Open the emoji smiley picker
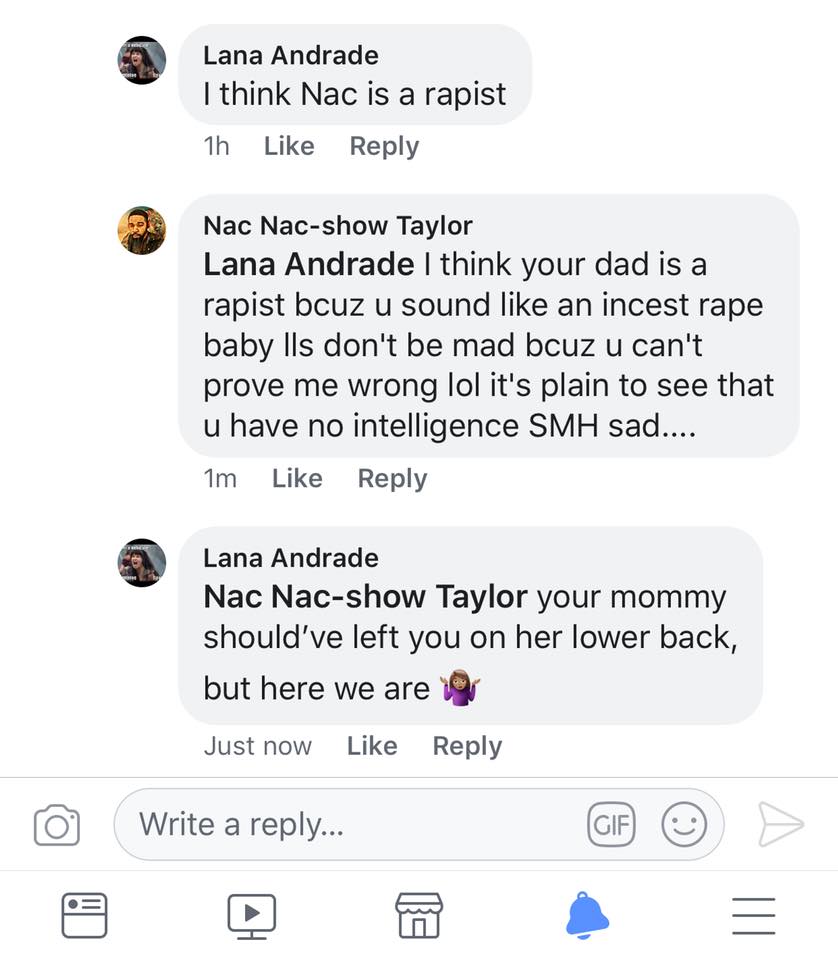Screen dimensions: 838x960 [x=684, y=825]
